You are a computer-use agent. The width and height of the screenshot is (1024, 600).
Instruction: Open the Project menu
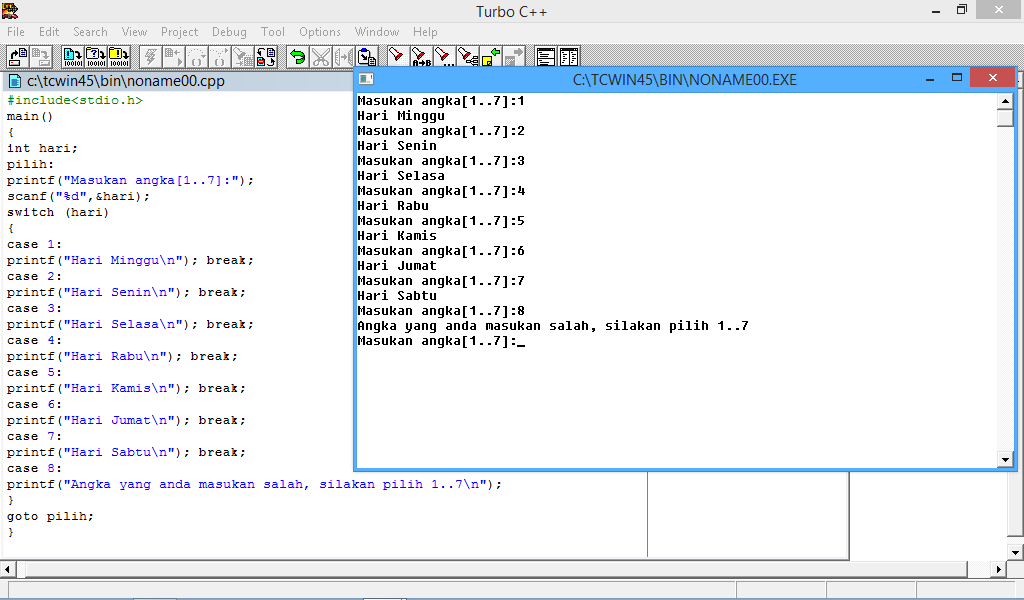pyautogui.click(x=179, y=32)
